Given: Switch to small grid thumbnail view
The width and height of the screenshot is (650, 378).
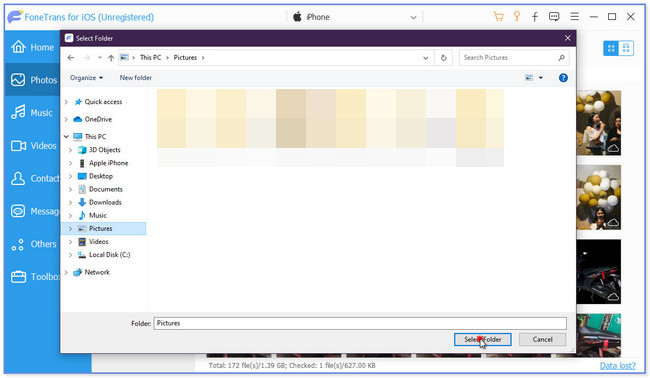Looking at the screenshot, I should coord(611,48).
